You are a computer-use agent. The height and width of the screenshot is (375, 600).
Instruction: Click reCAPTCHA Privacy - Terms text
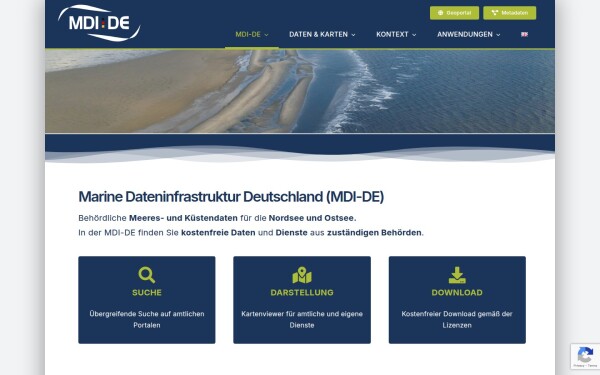585,366
